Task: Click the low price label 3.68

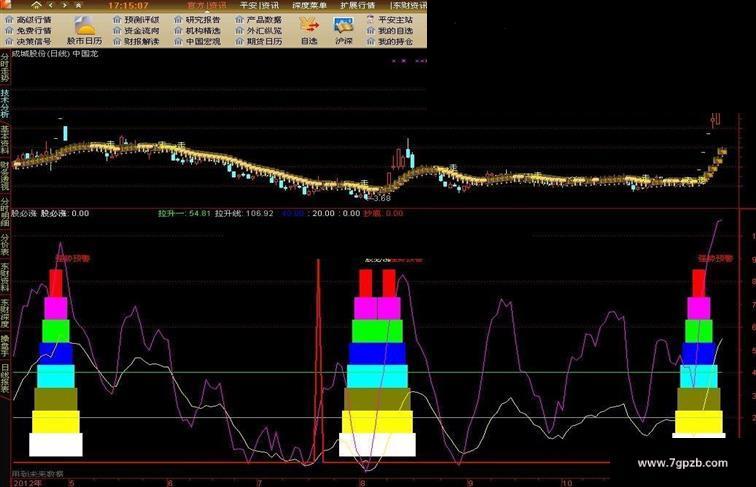Action: click(x=382, y=198)
